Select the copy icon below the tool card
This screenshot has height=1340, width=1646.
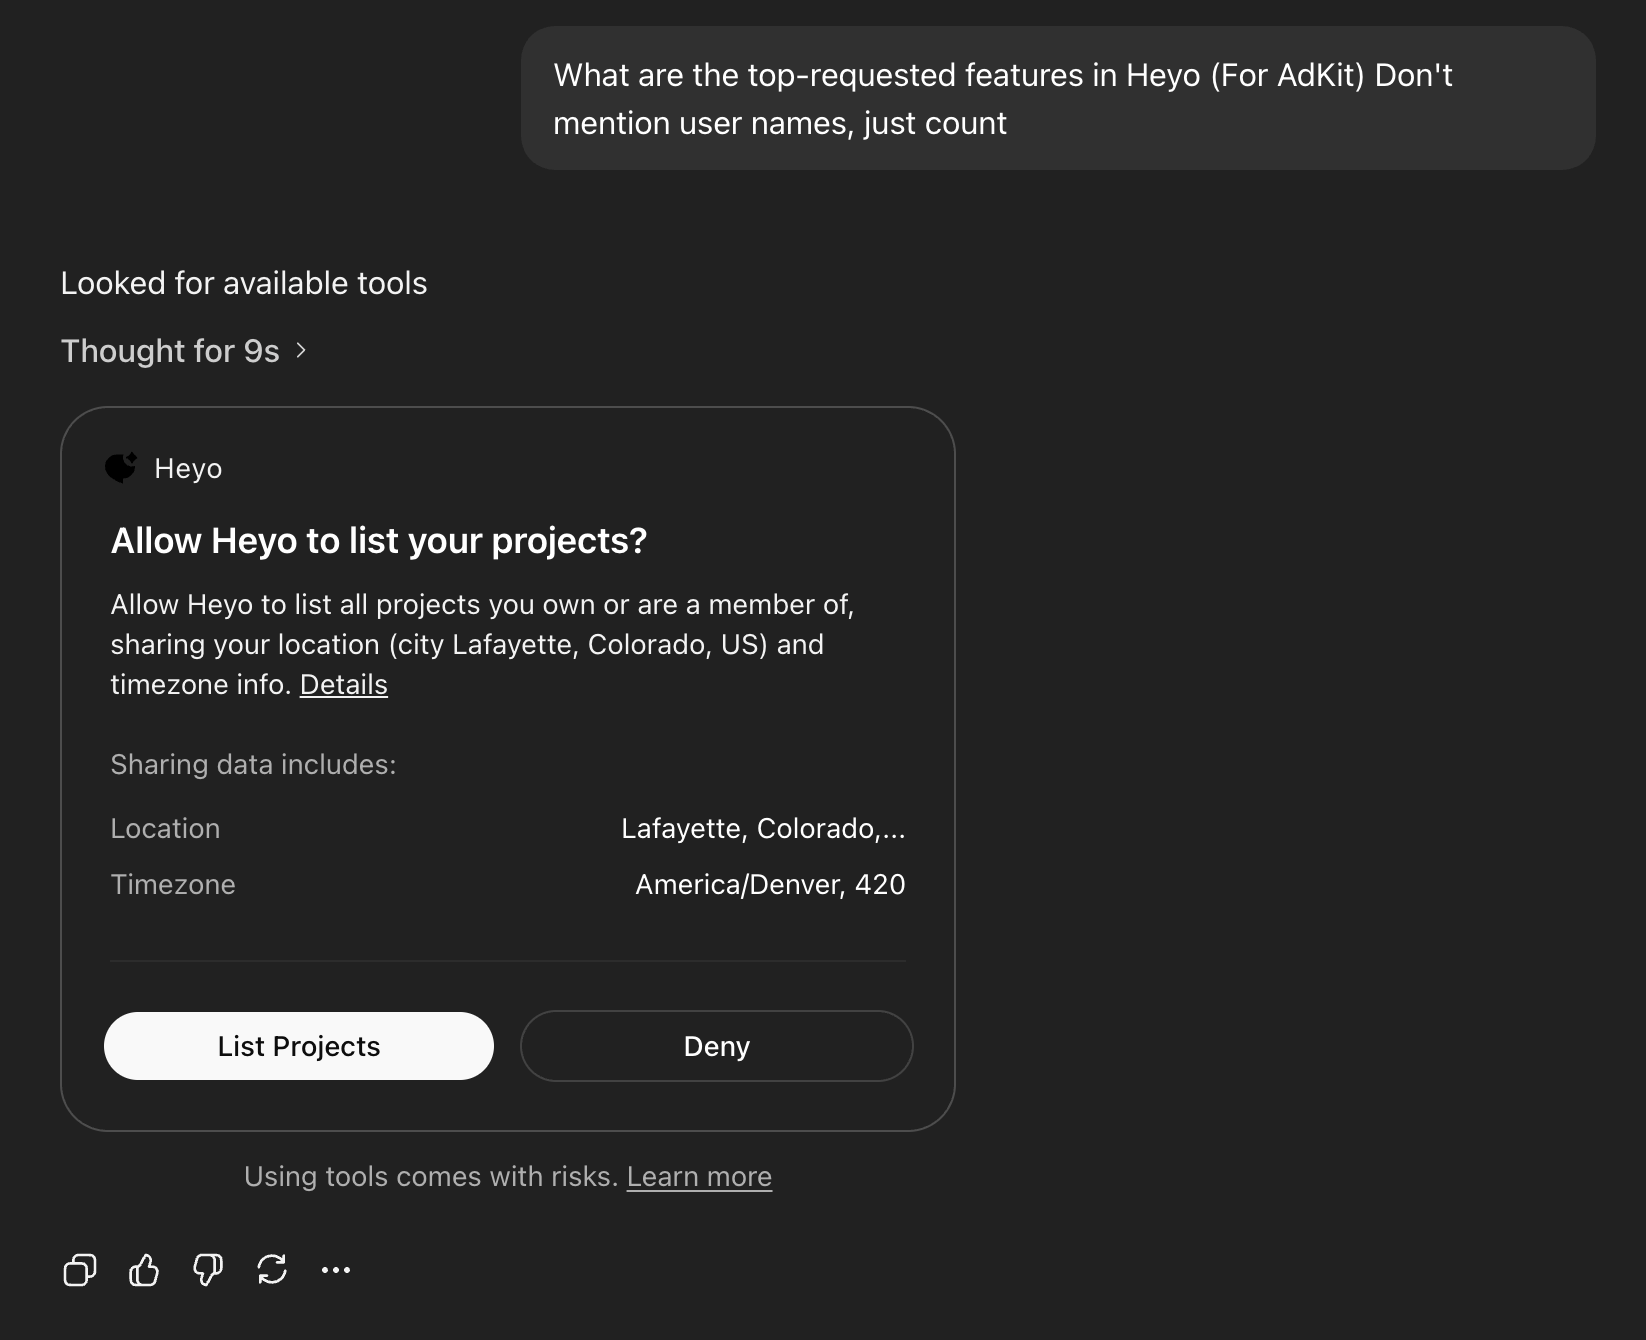pos(78,1270)
